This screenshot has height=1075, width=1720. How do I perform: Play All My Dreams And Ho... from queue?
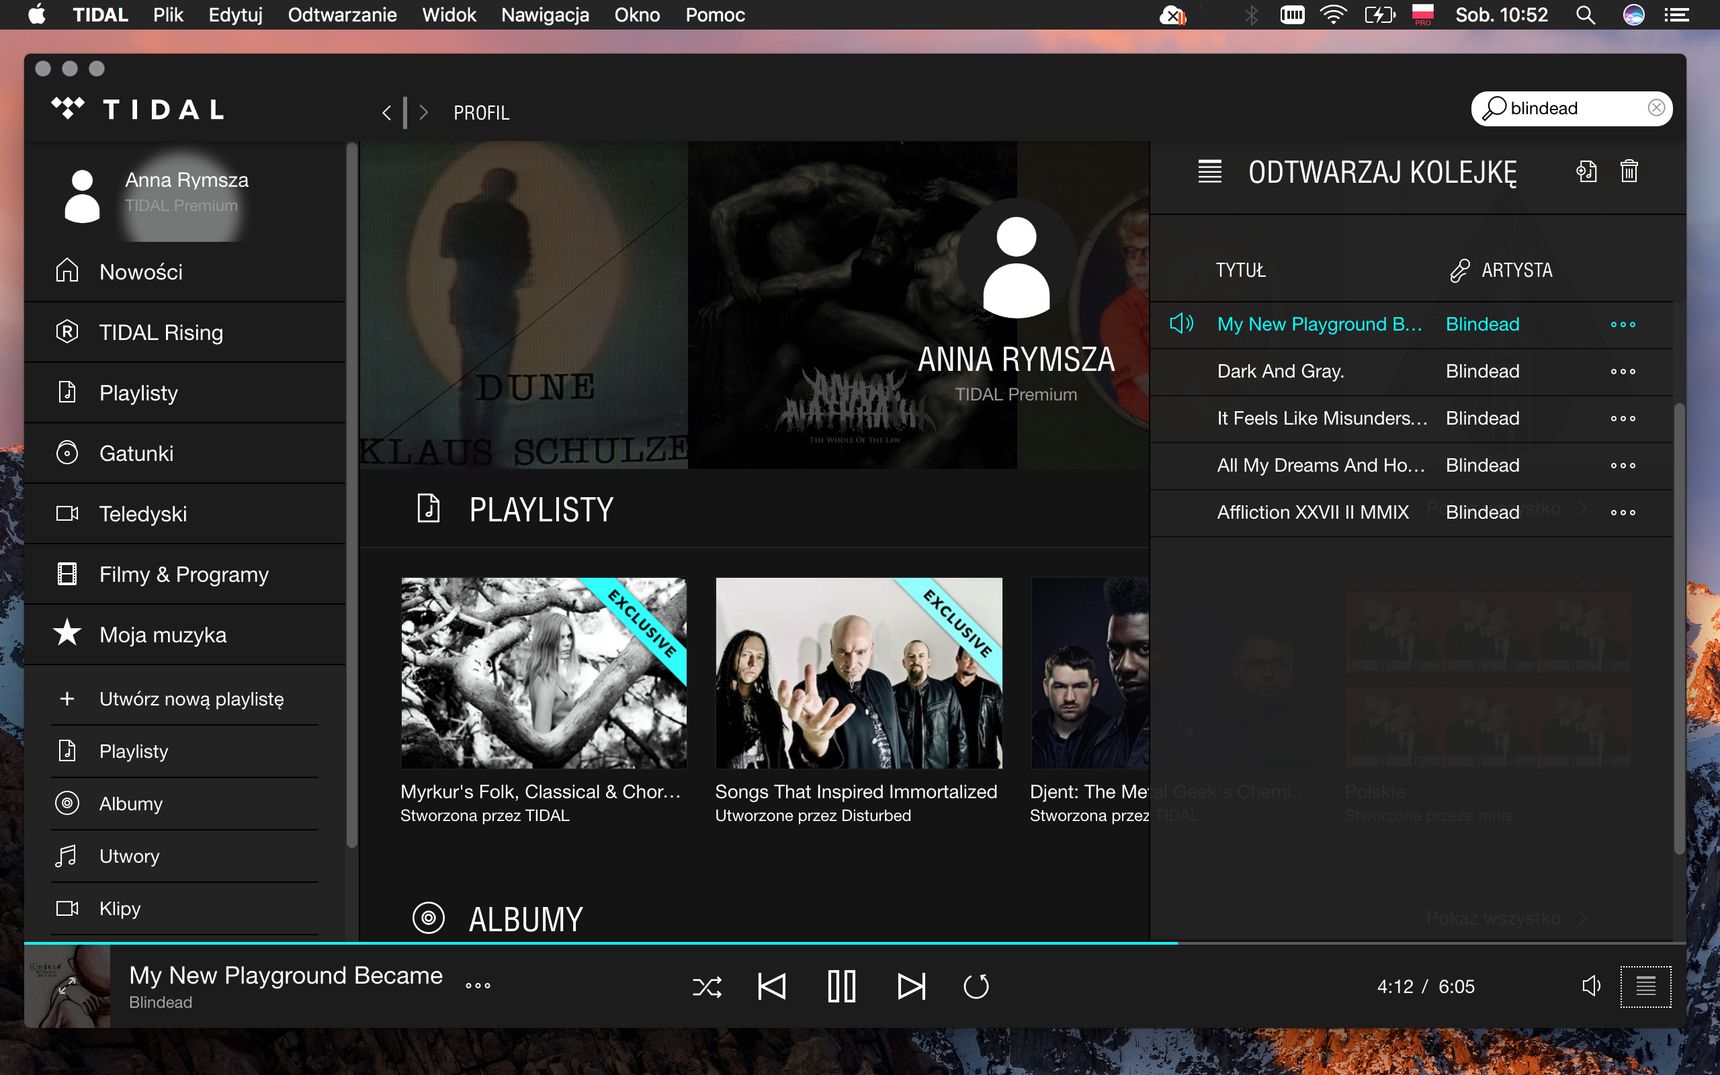pyautogui.click(x=1321, y=465)
